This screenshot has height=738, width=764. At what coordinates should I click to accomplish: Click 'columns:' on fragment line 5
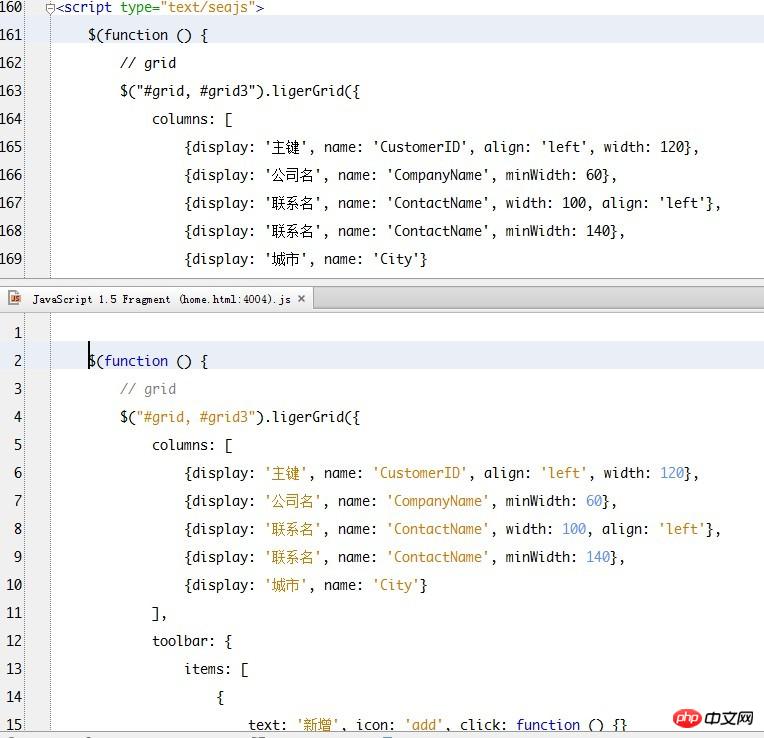tap(183, 445)
